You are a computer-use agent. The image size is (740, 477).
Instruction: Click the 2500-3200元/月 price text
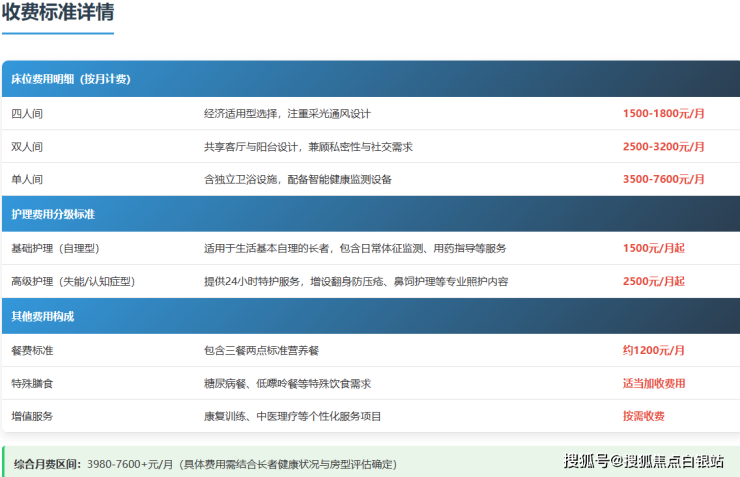(x=663, y=147)
